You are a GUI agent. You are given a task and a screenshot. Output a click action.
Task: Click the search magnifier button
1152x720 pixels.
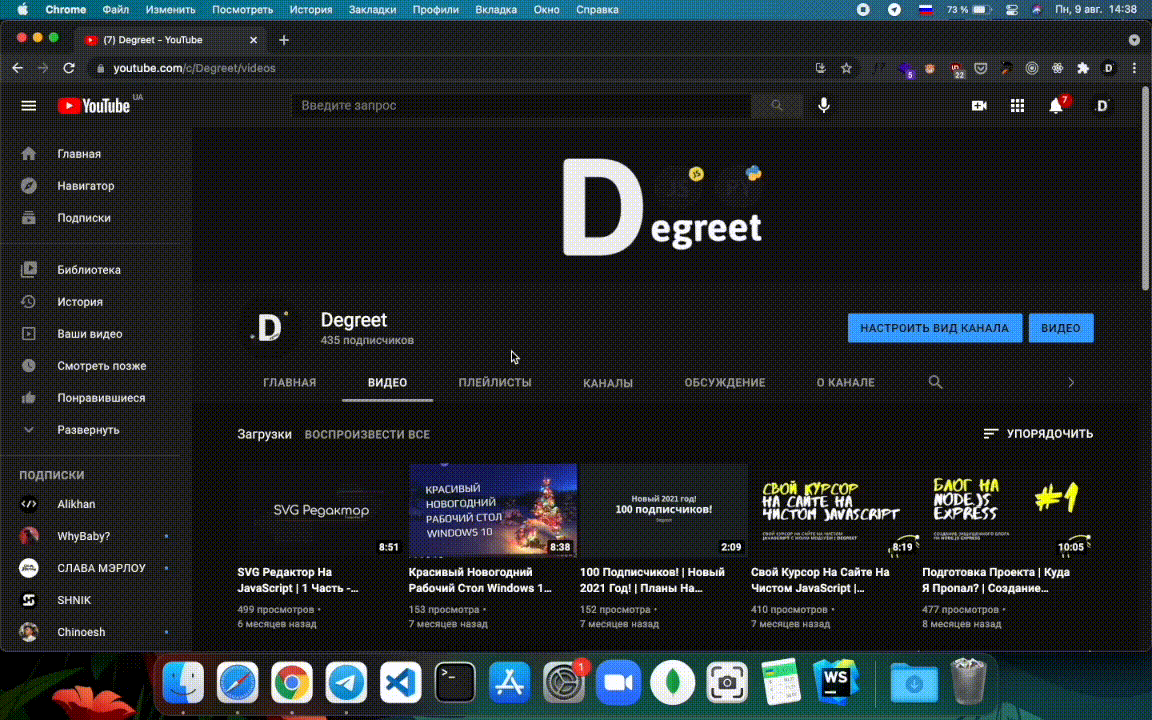pyautogui.click(x=777, y=106)
